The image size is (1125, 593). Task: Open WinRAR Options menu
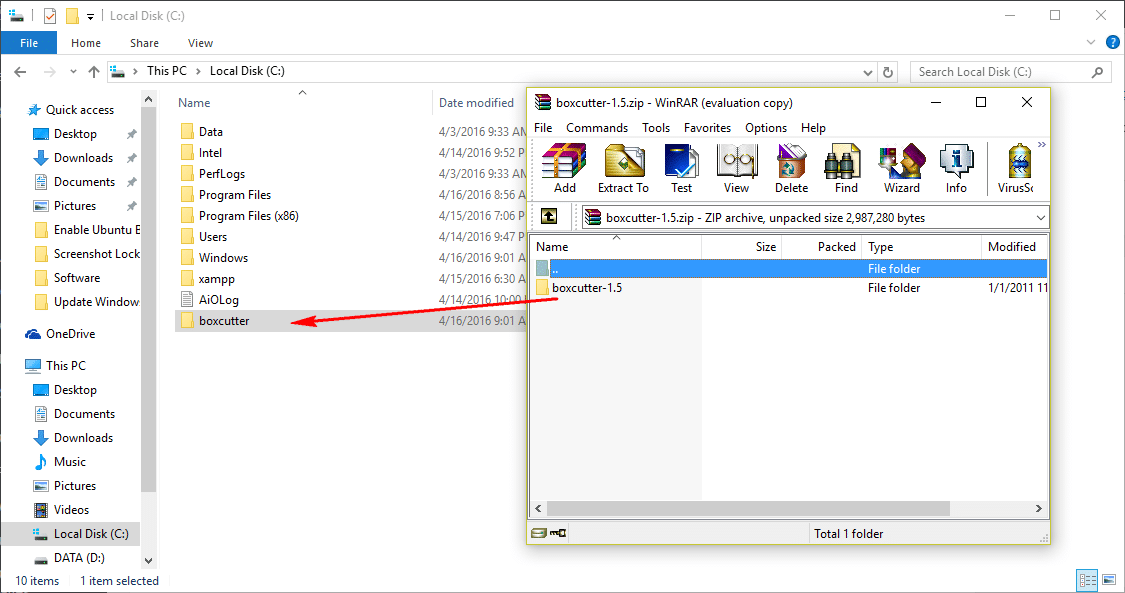point(766,128)
